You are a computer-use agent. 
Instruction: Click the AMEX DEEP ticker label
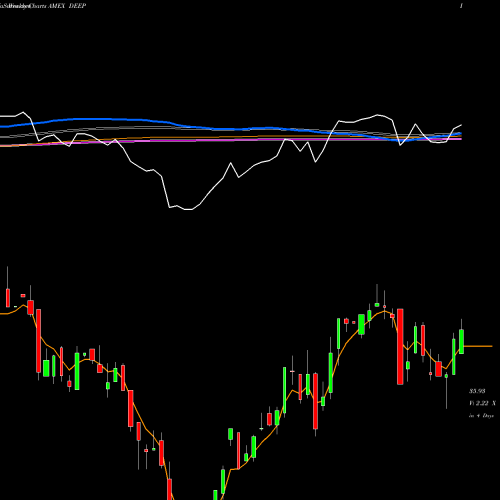(x=67, y=6)
